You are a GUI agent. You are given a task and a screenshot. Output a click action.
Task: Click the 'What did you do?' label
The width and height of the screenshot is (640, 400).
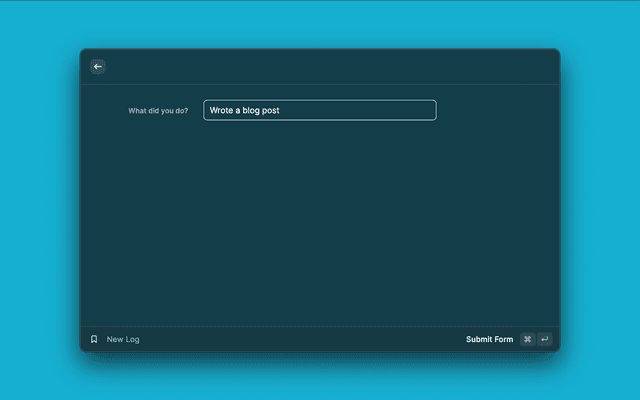pyautogui.click(x=158, y=111)
